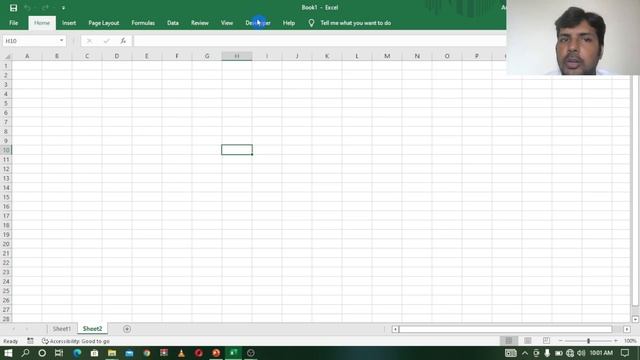Switch to the Insert ribbon tab
640x360 pixels.
(x=69, y=23)
